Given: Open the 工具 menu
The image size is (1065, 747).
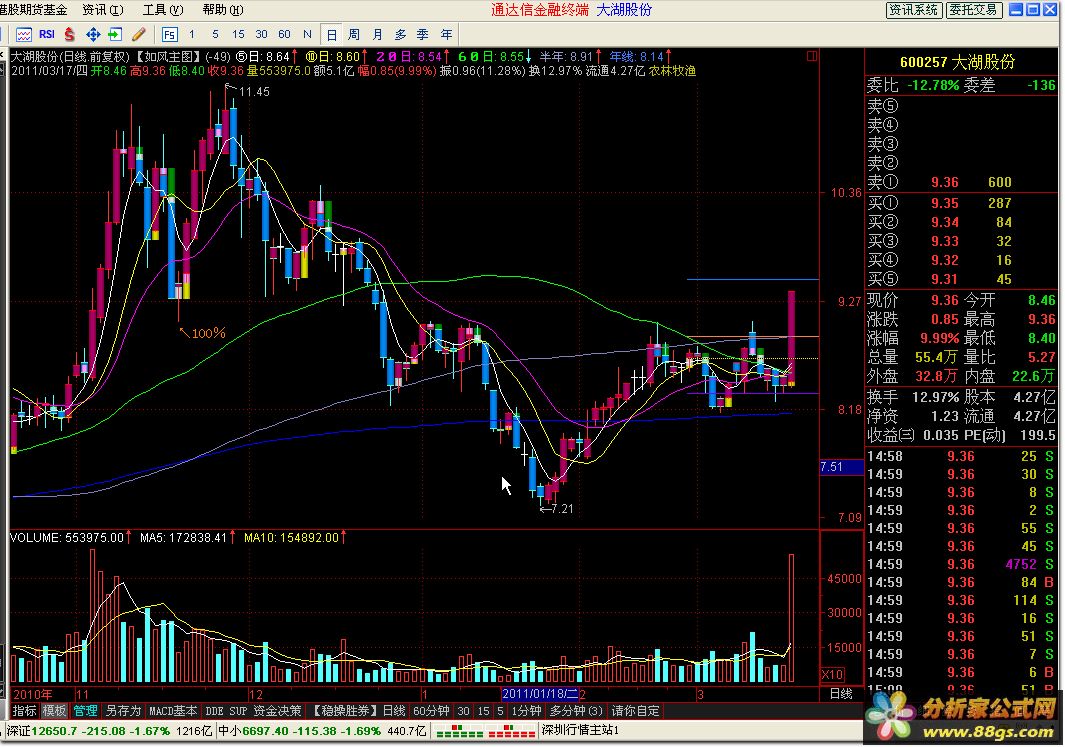Looking at the screenshot, I should pos(163,10).
